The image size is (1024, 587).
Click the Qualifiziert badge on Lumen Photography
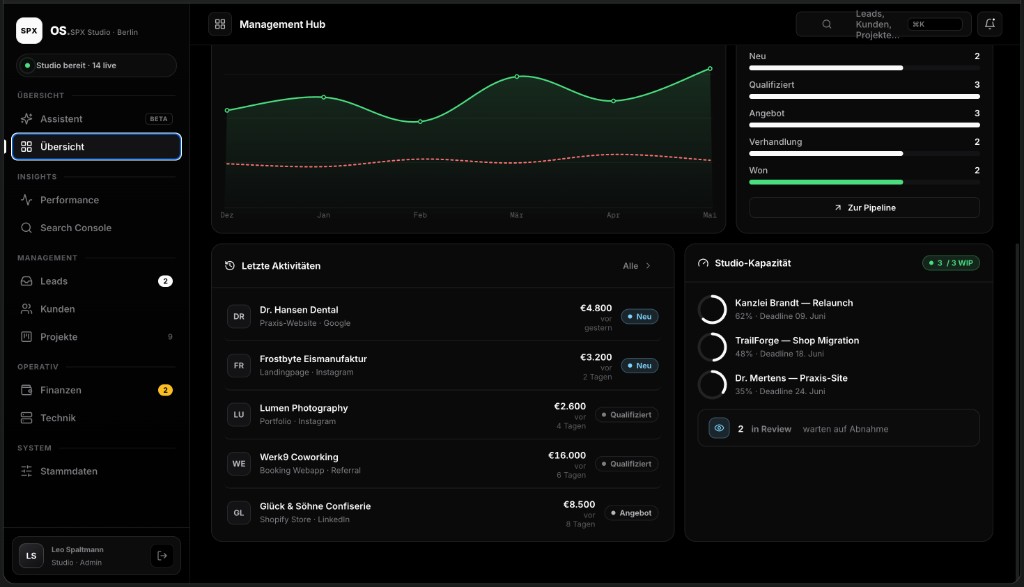tap(626, 415)
